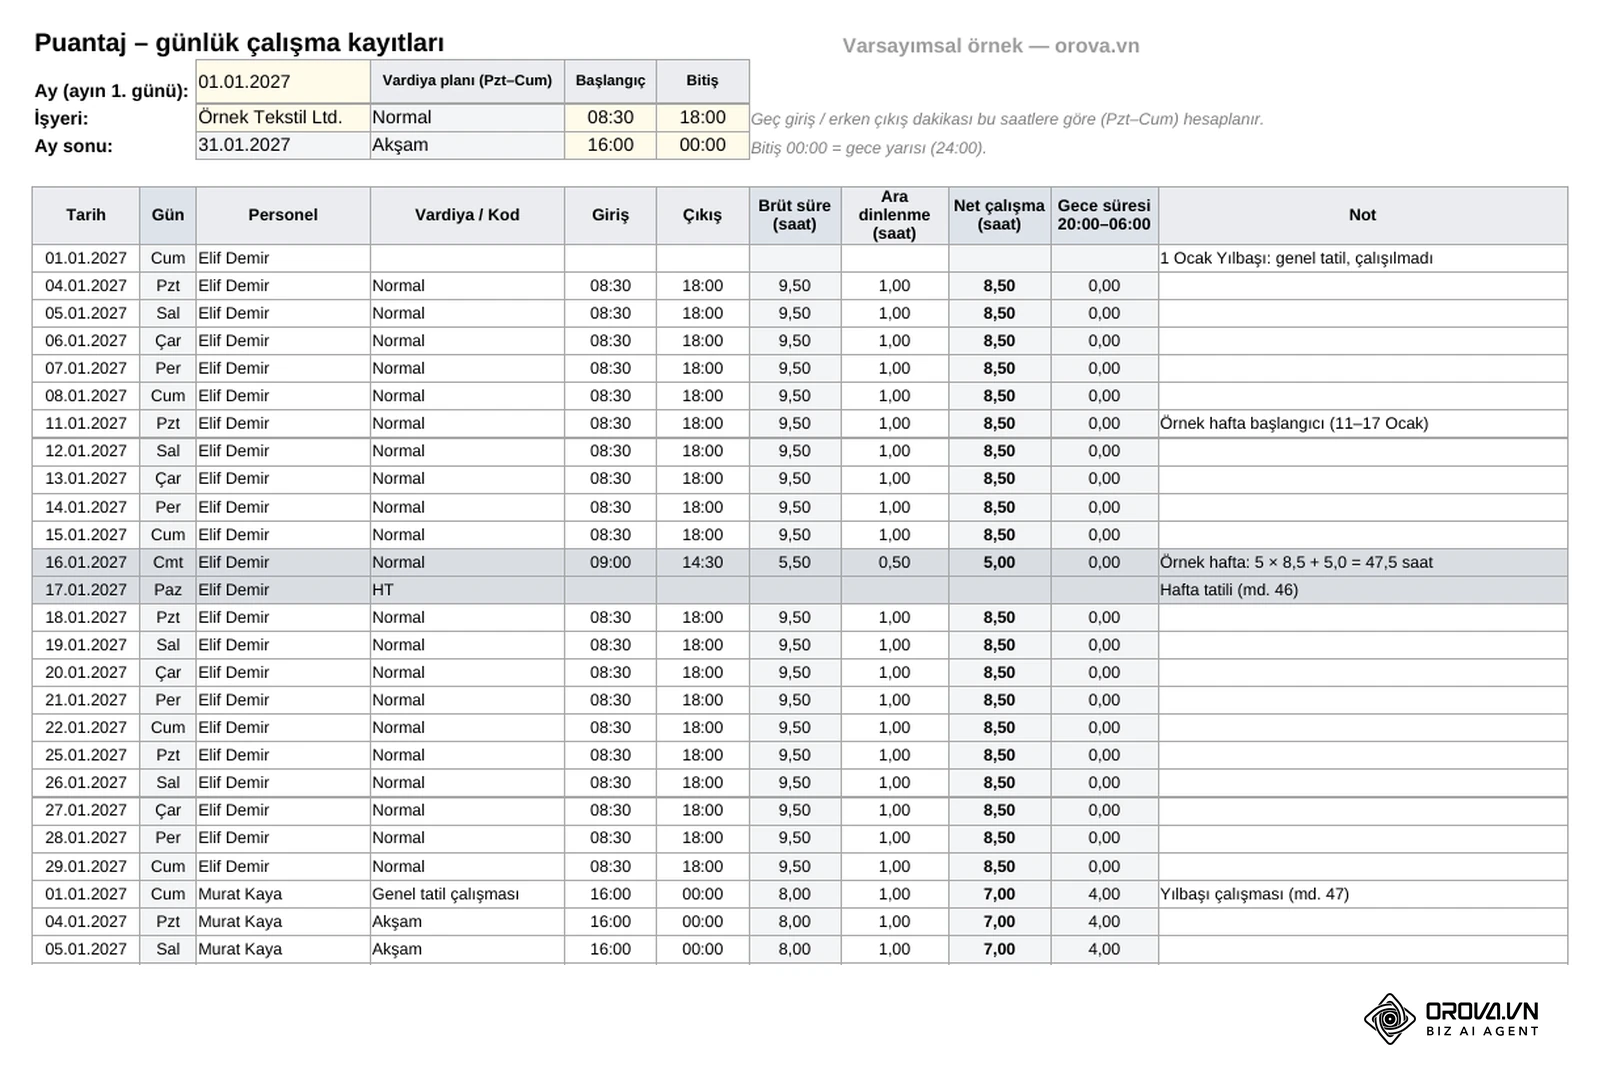Click the Başlangıç header in shift plan
The height and width of the screenshot is (1085, 1600).
click(610, 81)
